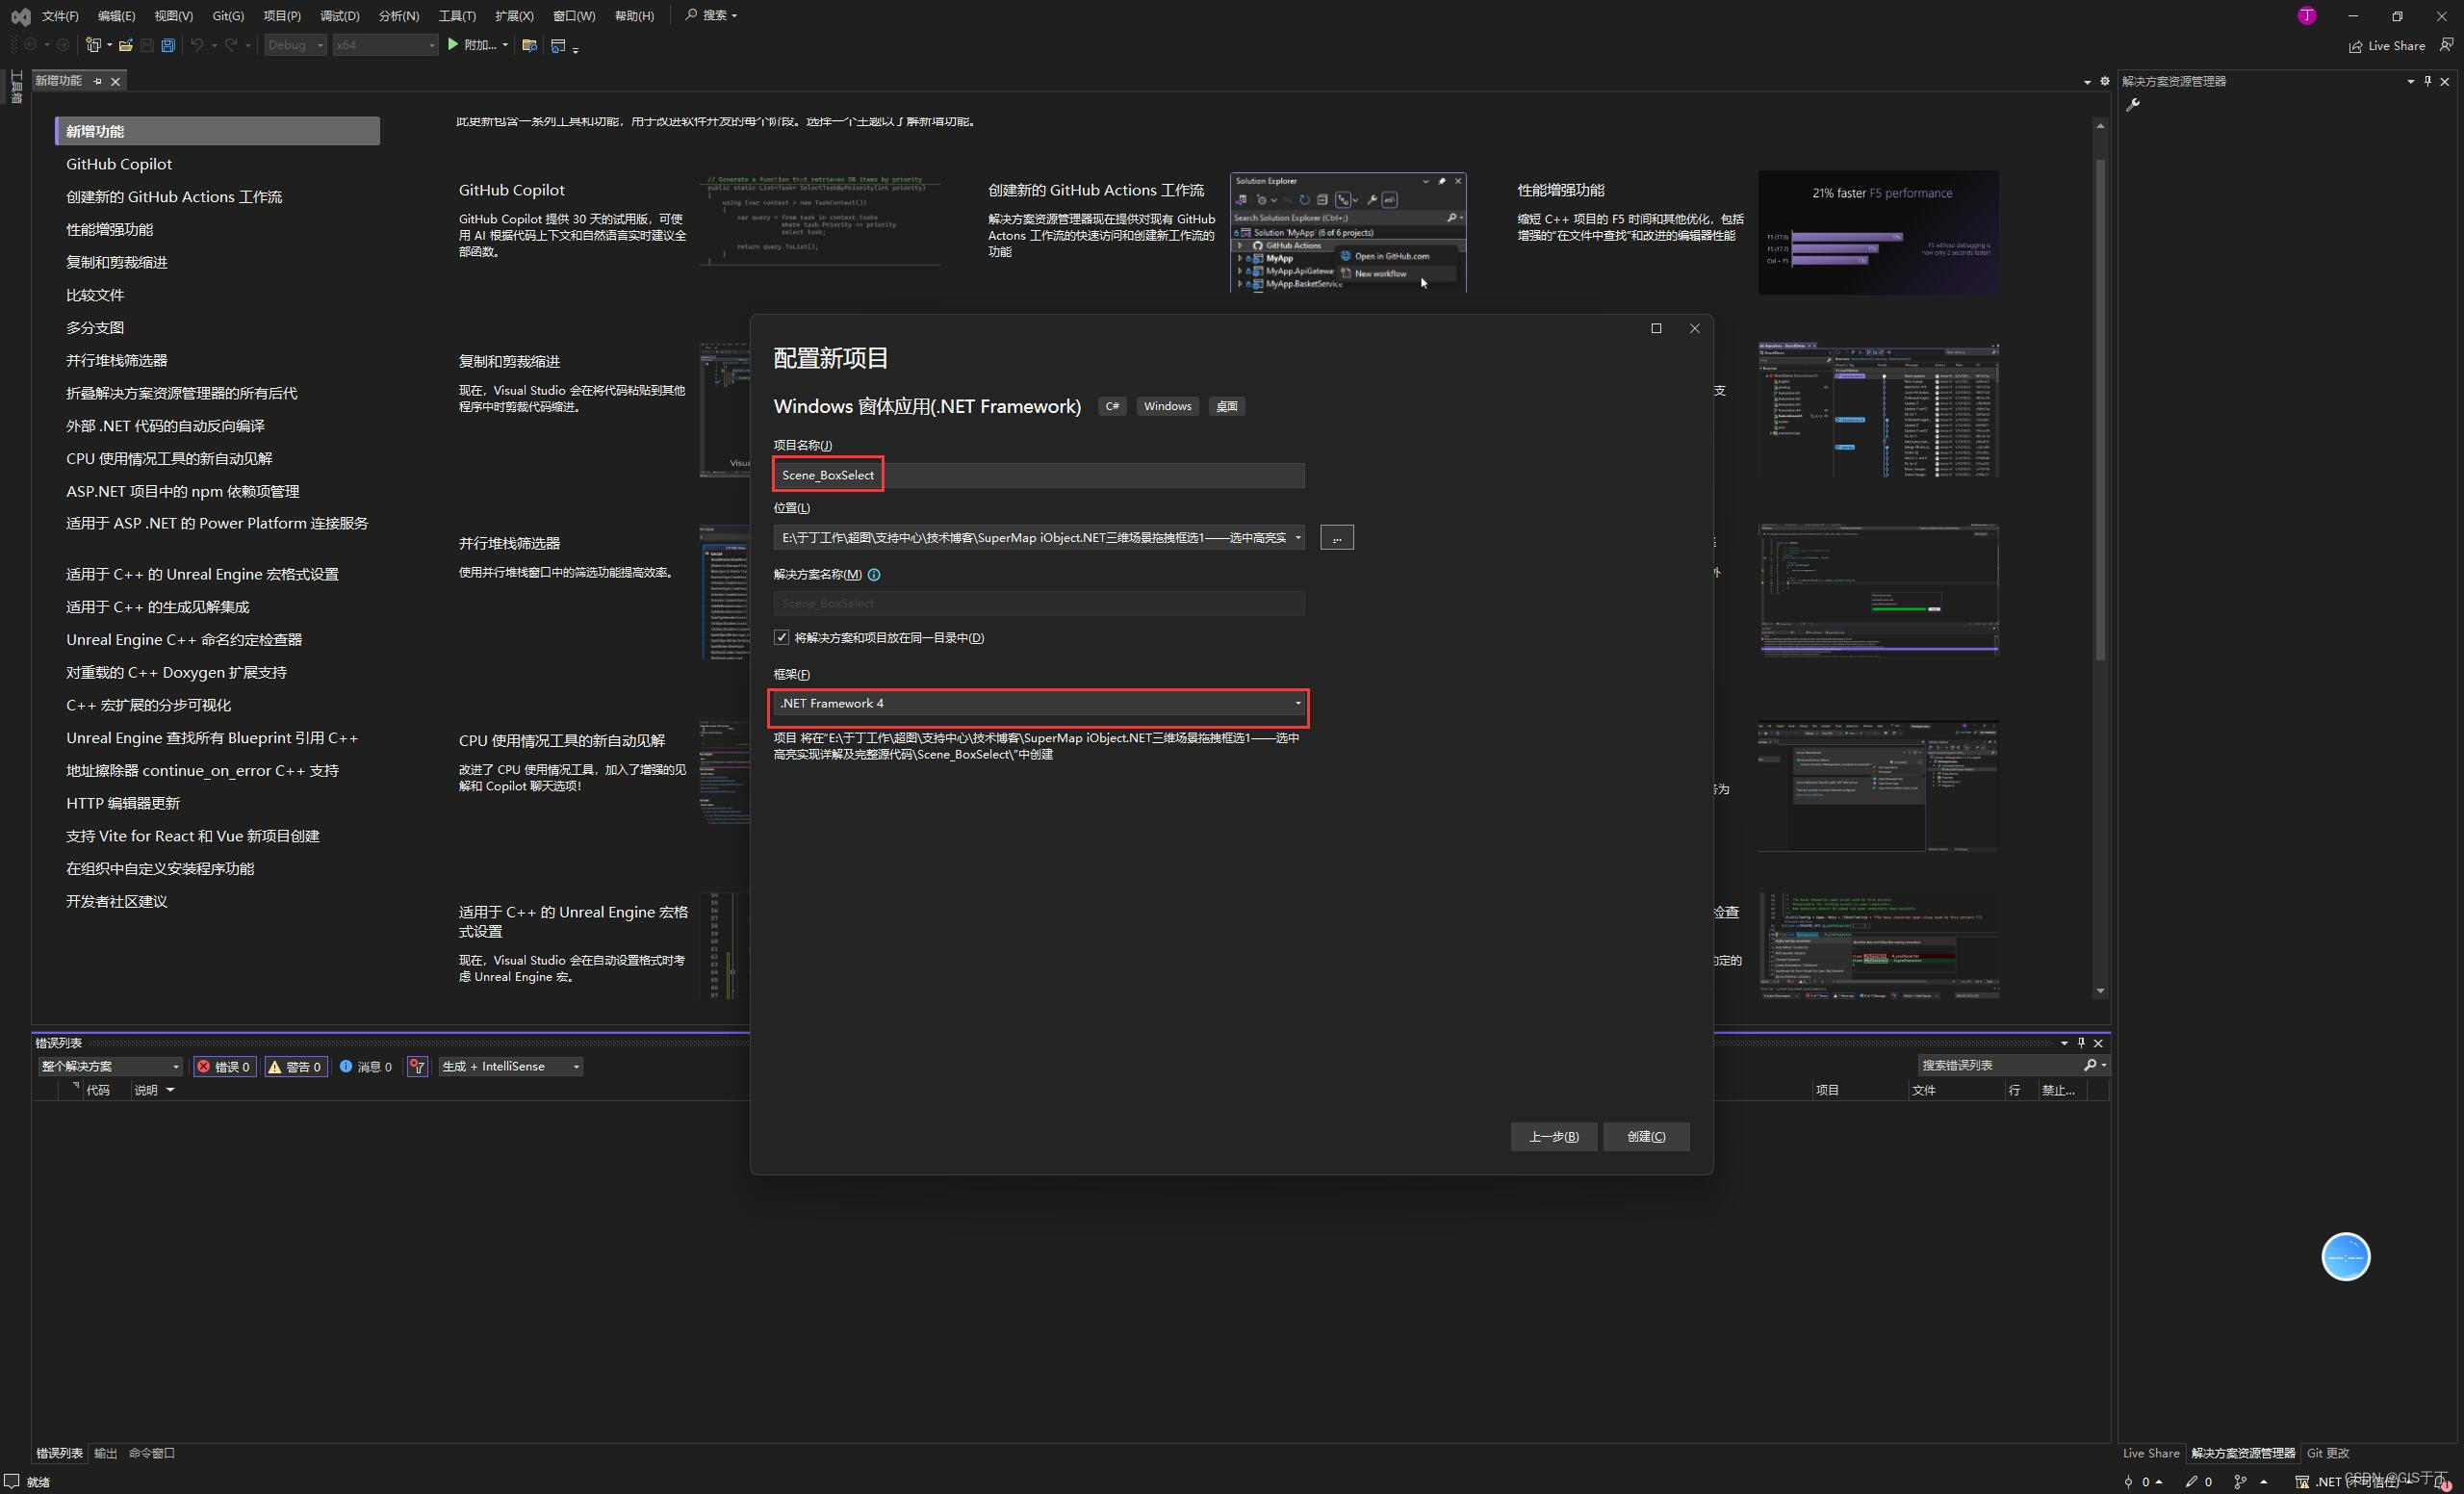Click the browse ... location button
This screenshot has height=1494, width=2464.
tap(1337, 537)
